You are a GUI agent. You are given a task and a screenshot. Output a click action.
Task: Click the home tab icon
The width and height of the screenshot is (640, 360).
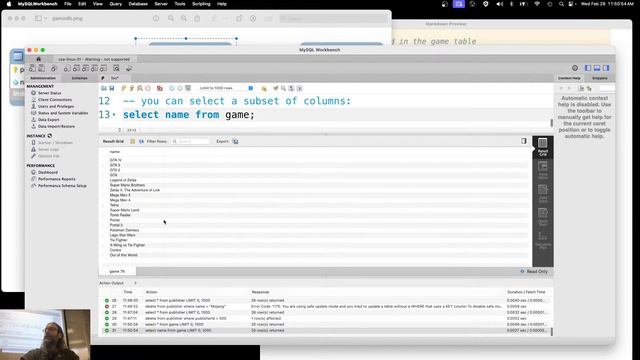coord(39,59)
